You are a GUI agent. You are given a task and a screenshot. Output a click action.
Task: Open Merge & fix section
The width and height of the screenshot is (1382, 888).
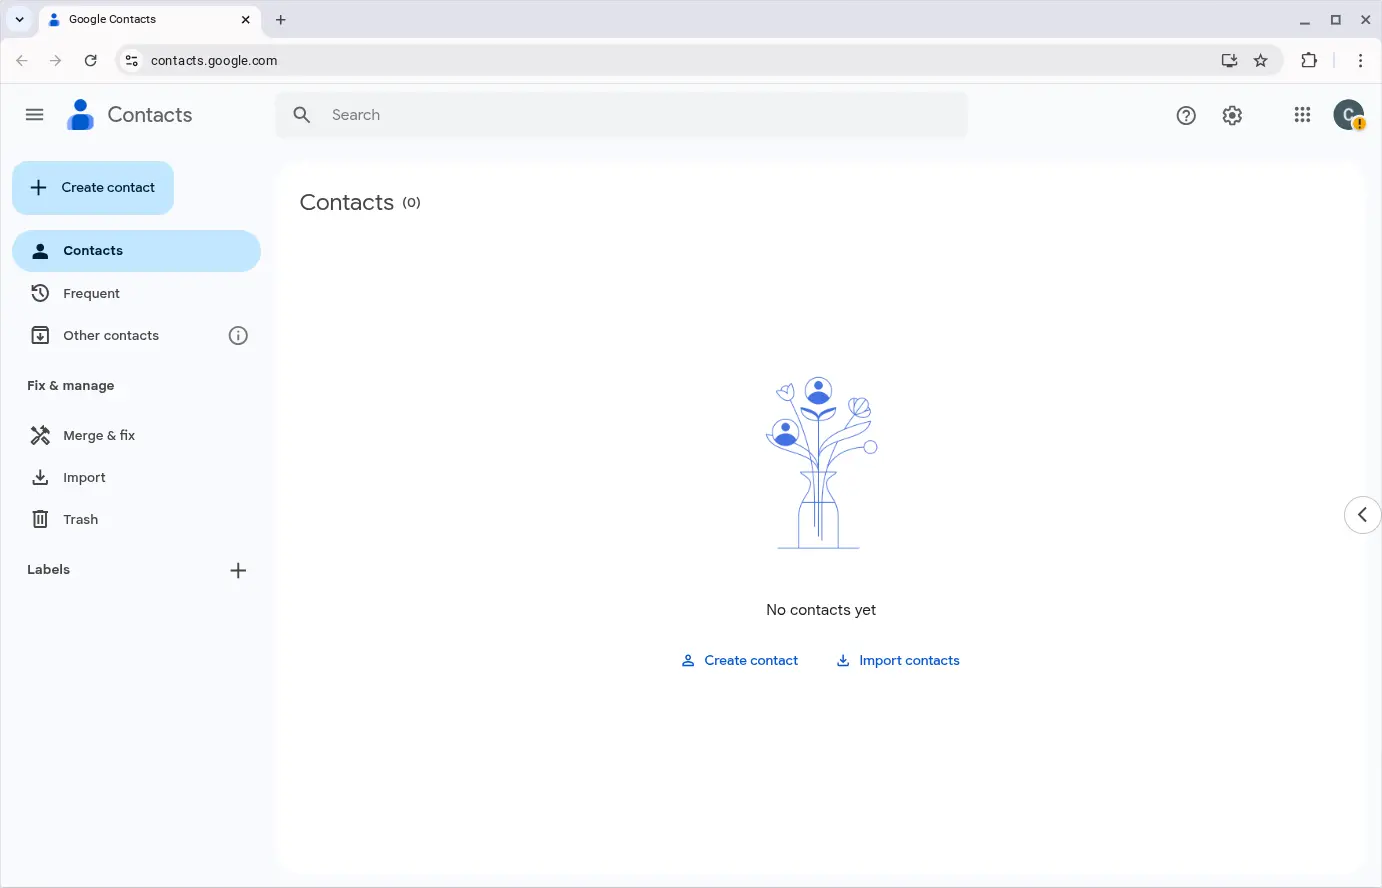click(x=98, y=435)
